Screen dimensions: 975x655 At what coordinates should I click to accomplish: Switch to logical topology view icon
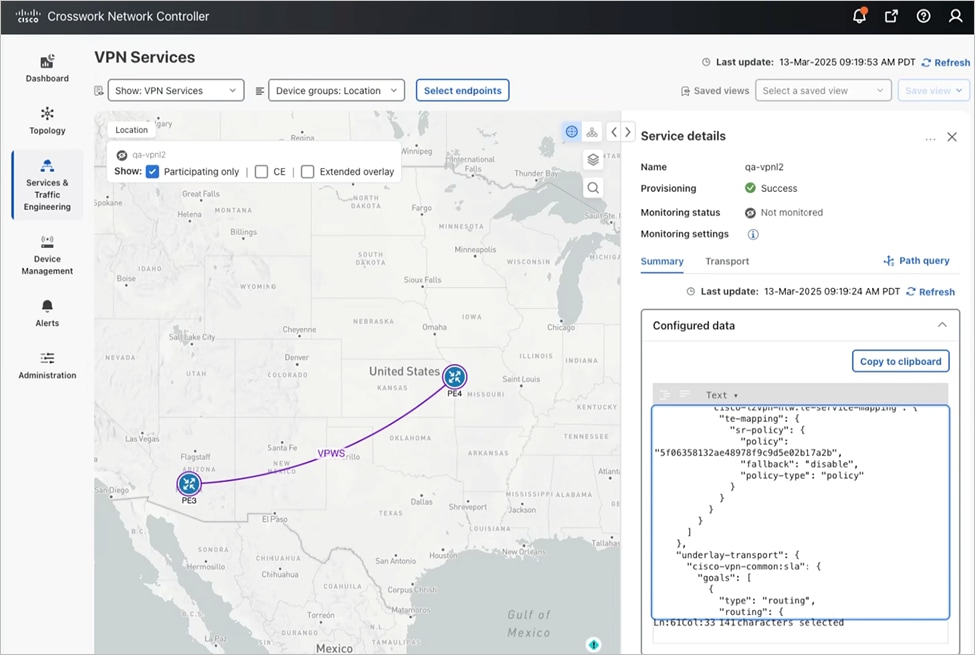pos(594,131)
